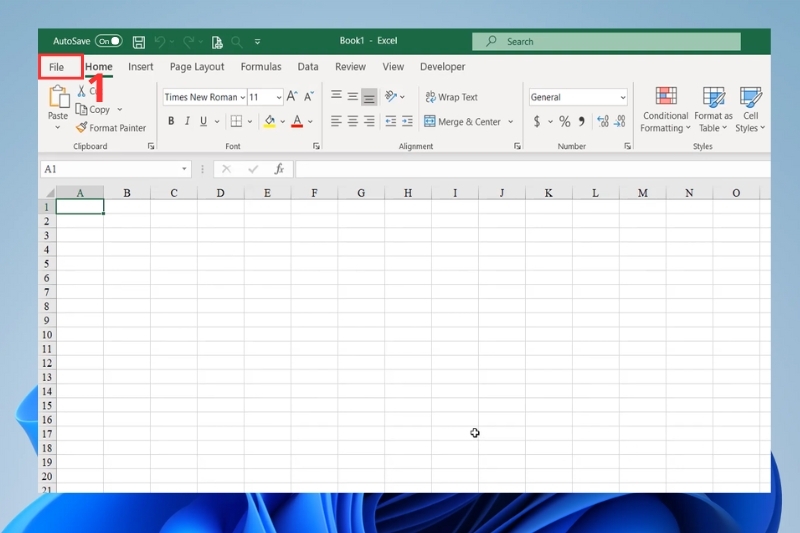This screenshot has width=800, height=533.
Task: Toggle Bold formatting
Action: (x=171, y=121)
